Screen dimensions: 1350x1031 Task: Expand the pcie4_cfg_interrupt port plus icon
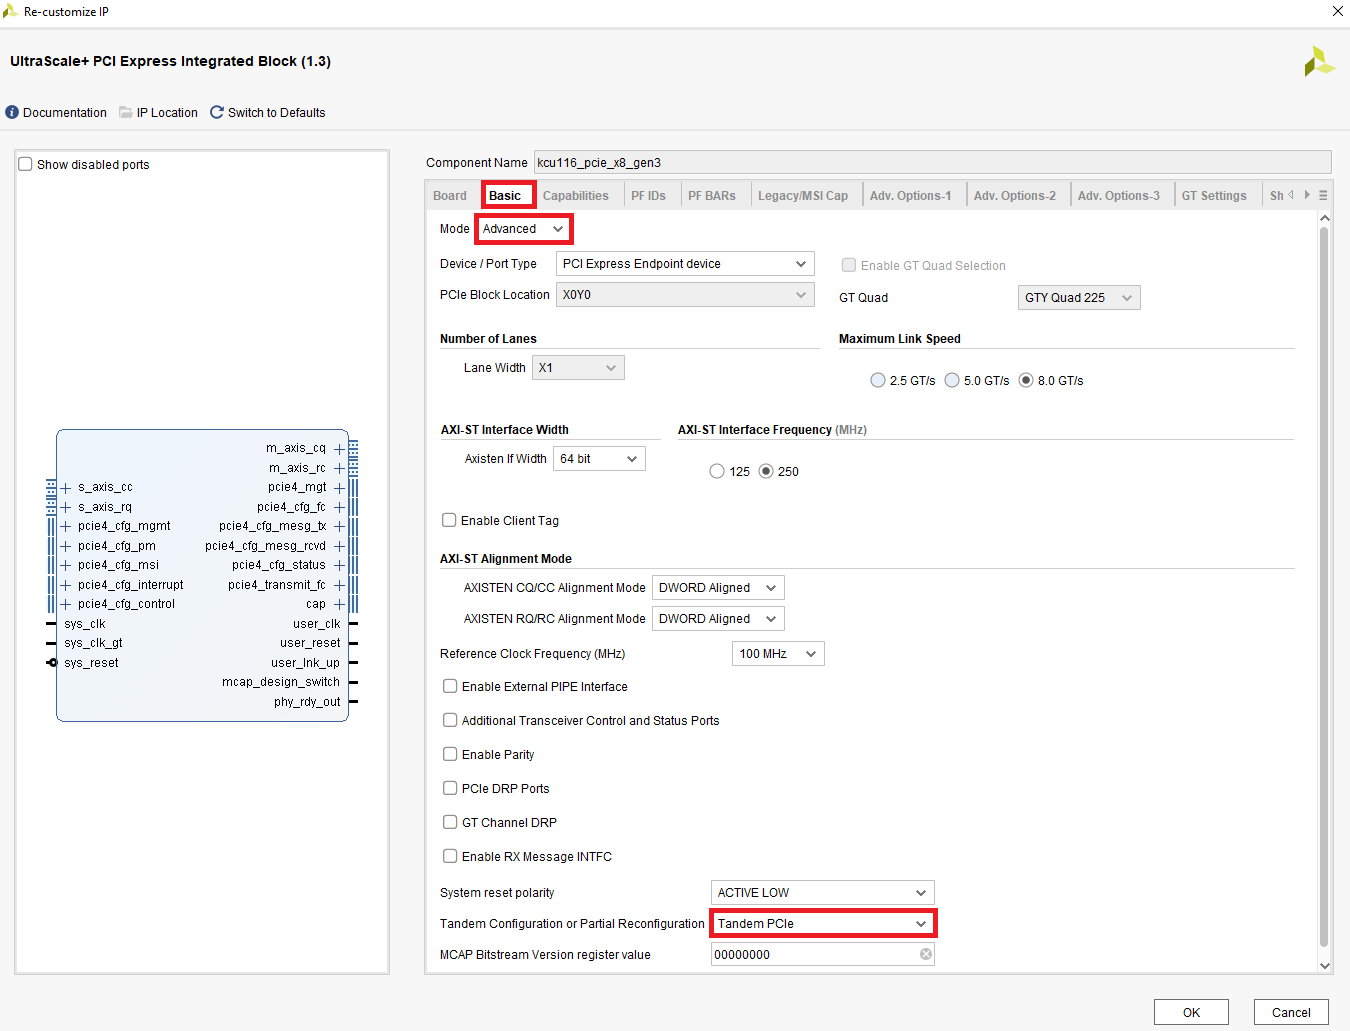pyautogui.click(x=66, y=585)
